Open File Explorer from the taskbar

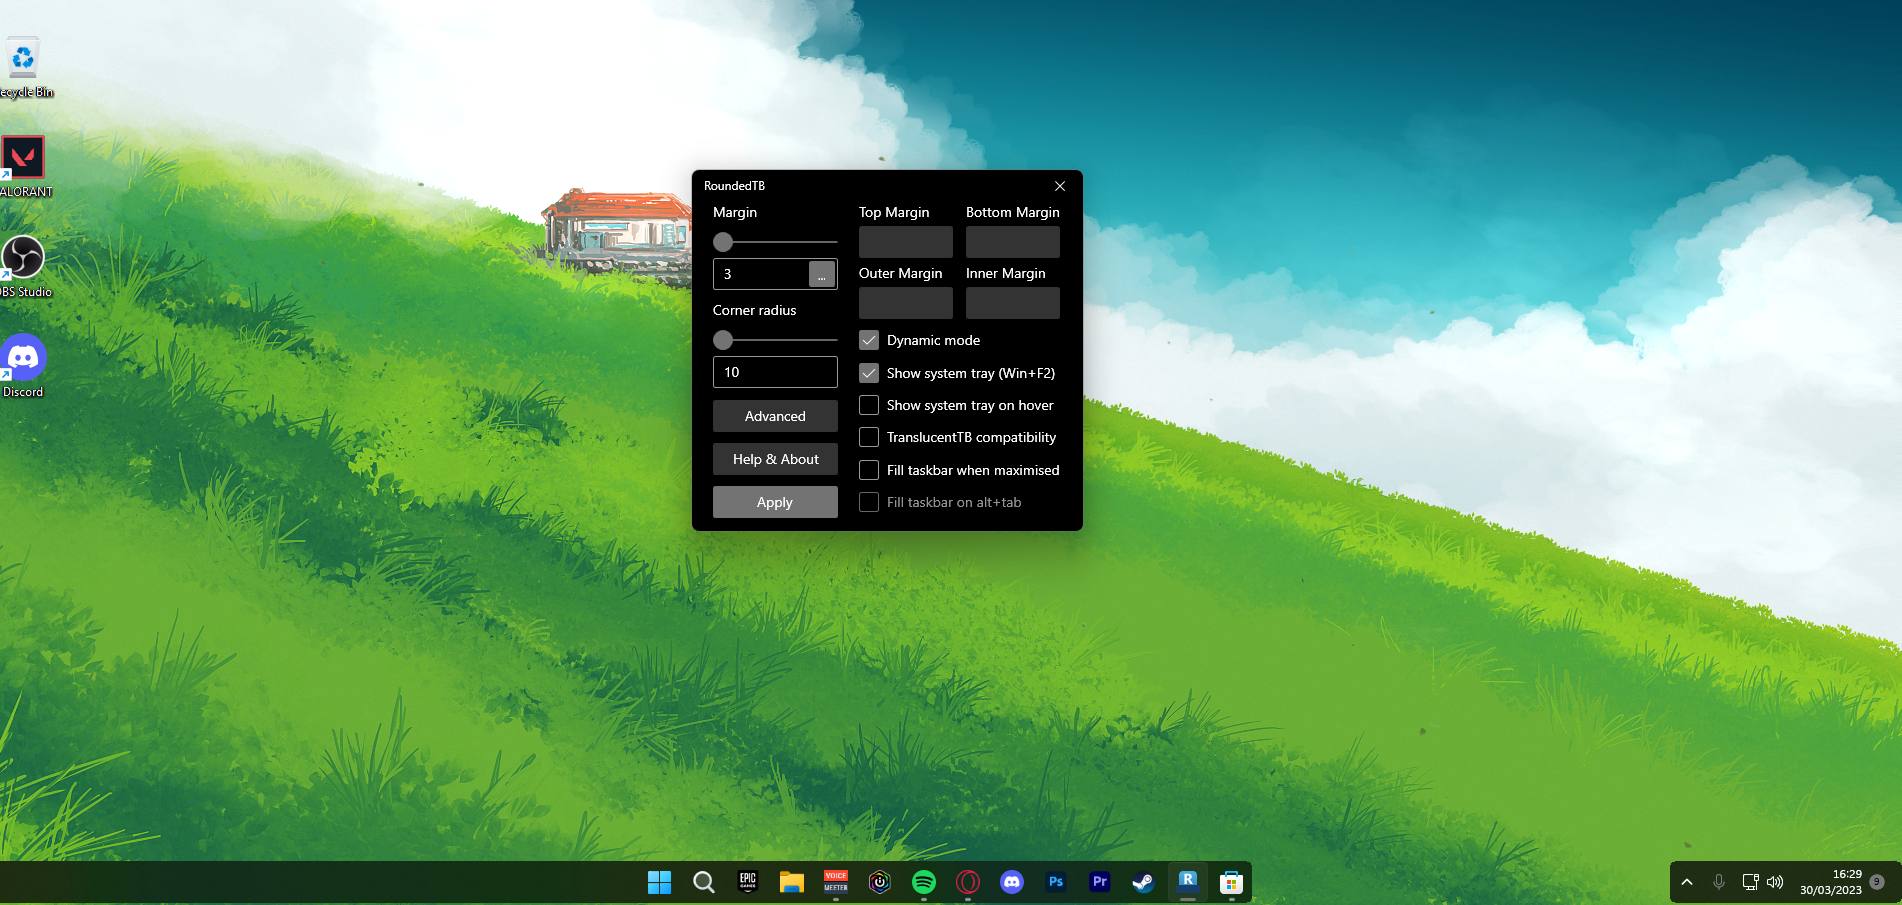pyautogui.click(x=792, y=882)
